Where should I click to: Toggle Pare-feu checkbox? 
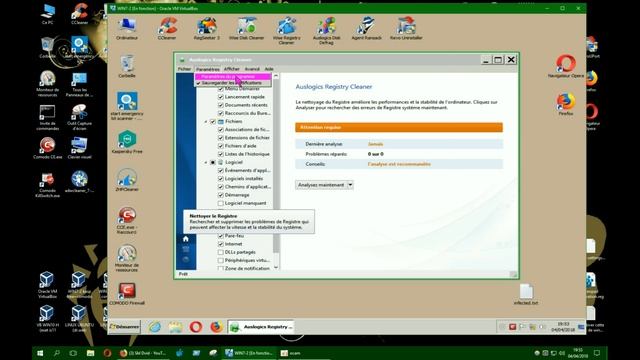tap(221, 236)
